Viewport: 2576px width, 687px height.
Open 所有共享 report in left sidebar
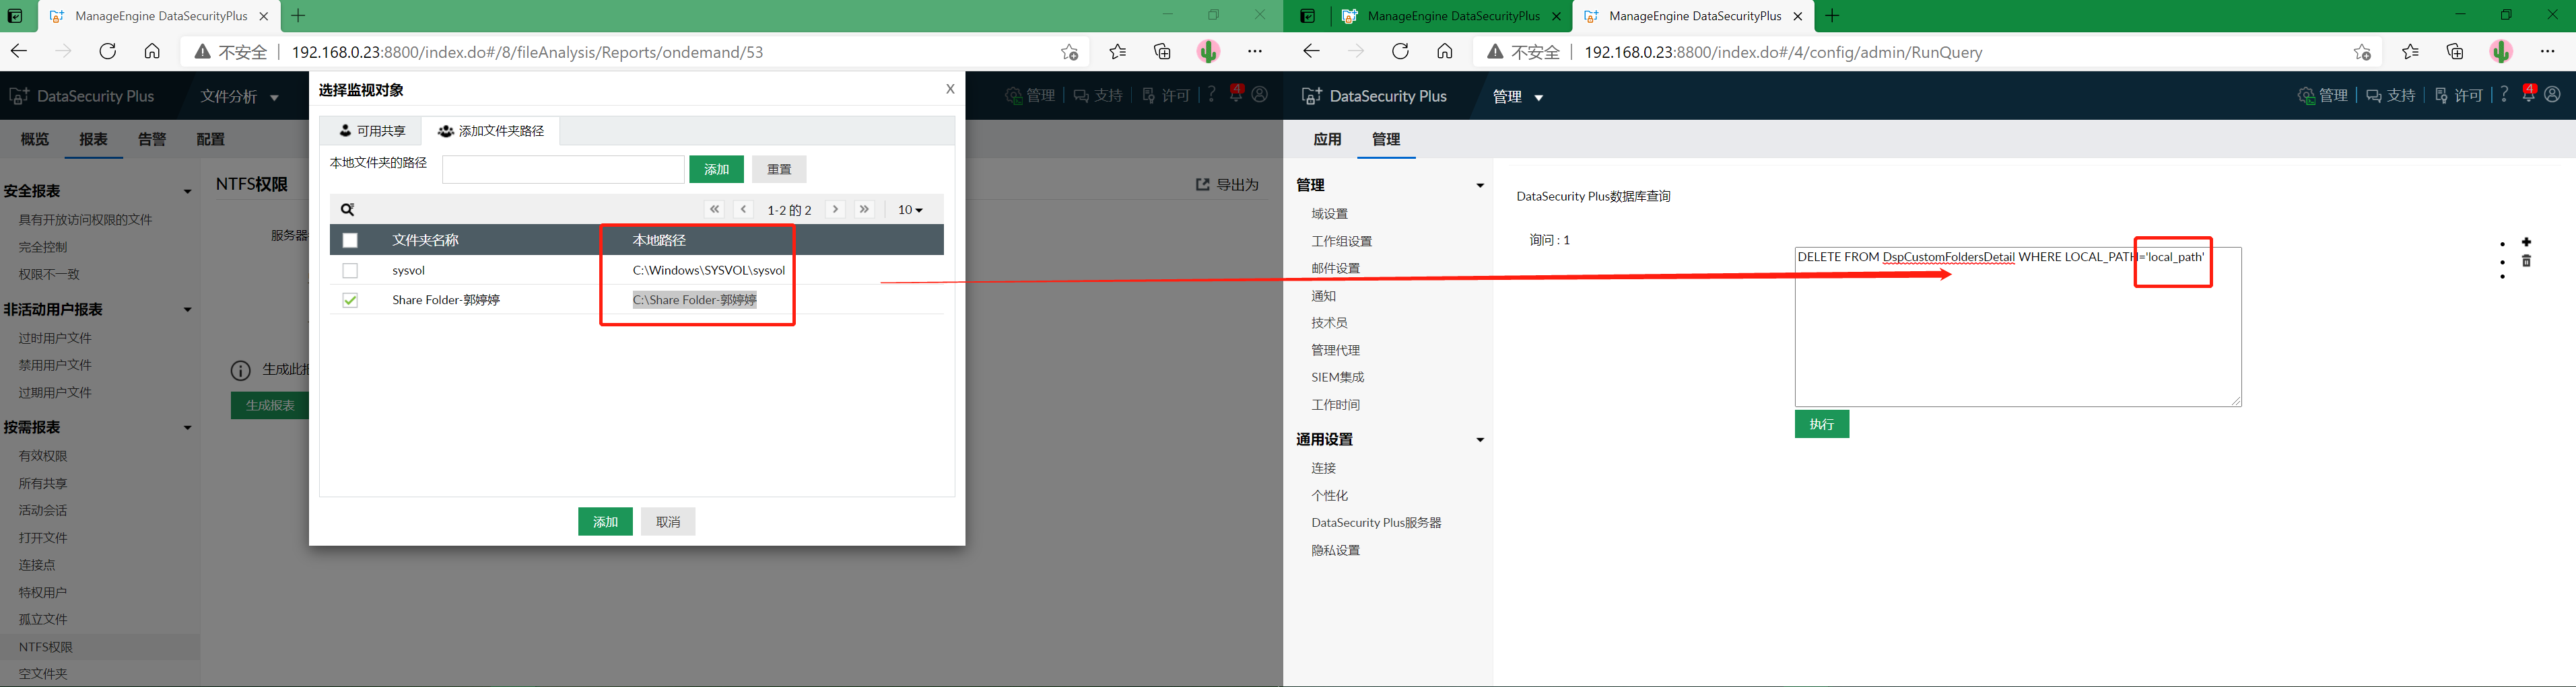click(43, 483)
